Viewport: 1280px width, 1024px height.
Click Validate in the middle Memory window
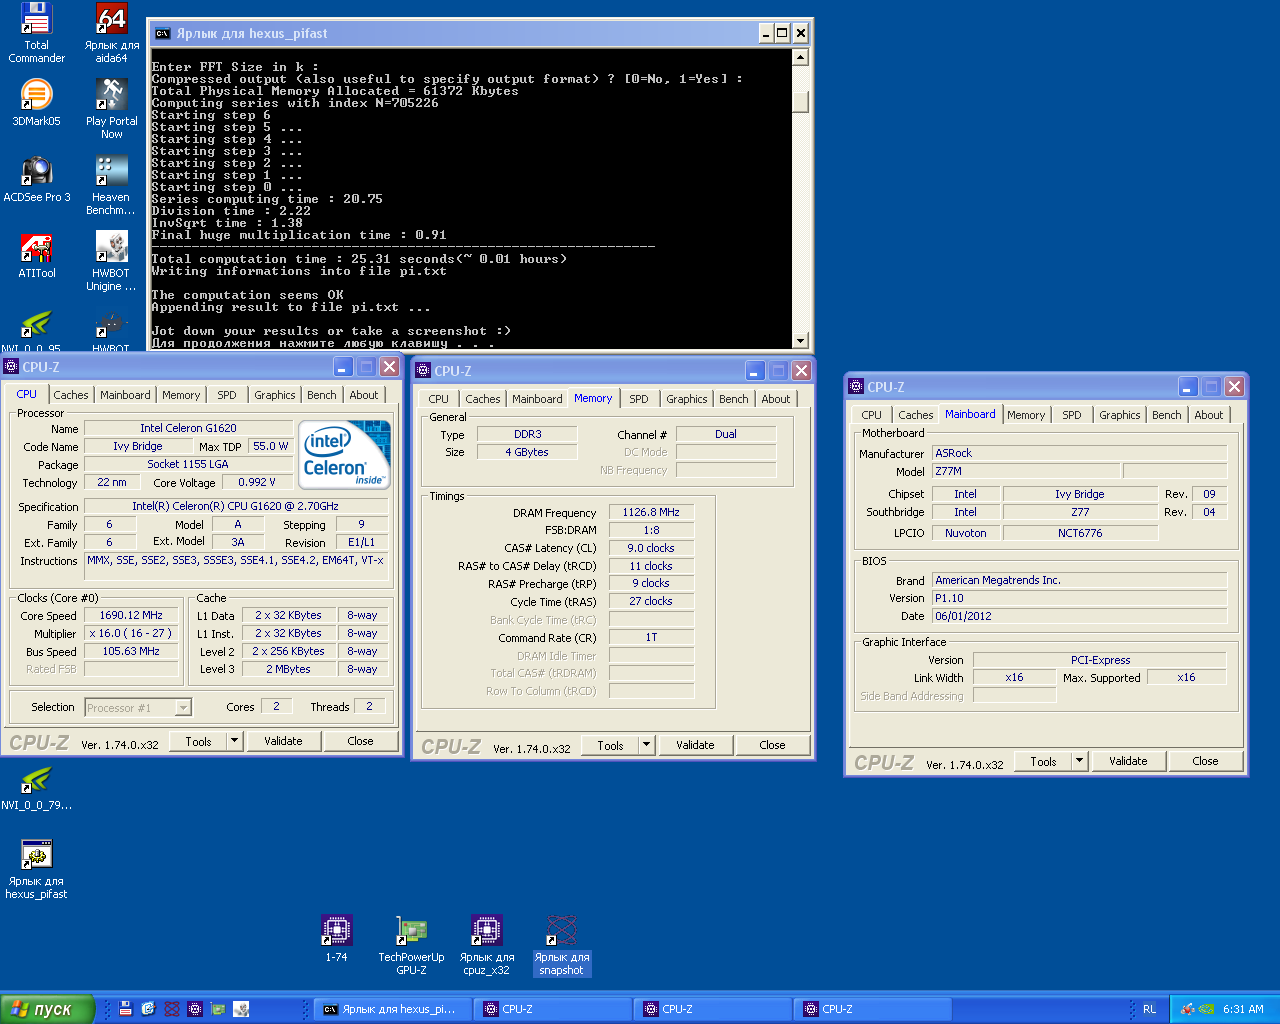tap(695, 745)
